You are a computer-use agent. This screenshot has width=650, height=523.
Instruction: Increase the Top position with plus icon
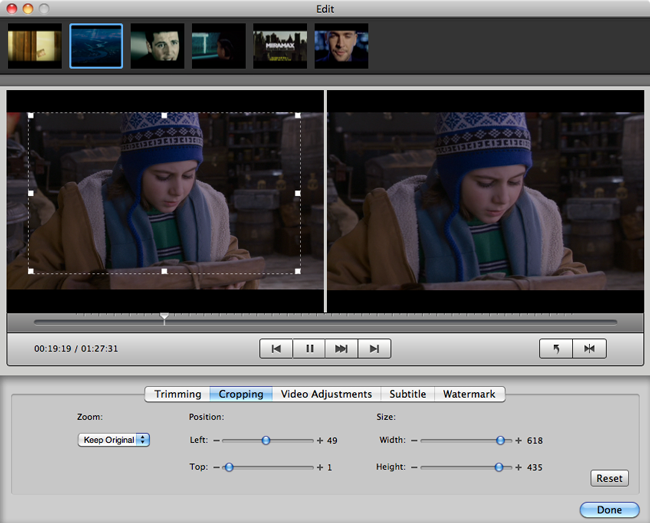pos(320,467)
